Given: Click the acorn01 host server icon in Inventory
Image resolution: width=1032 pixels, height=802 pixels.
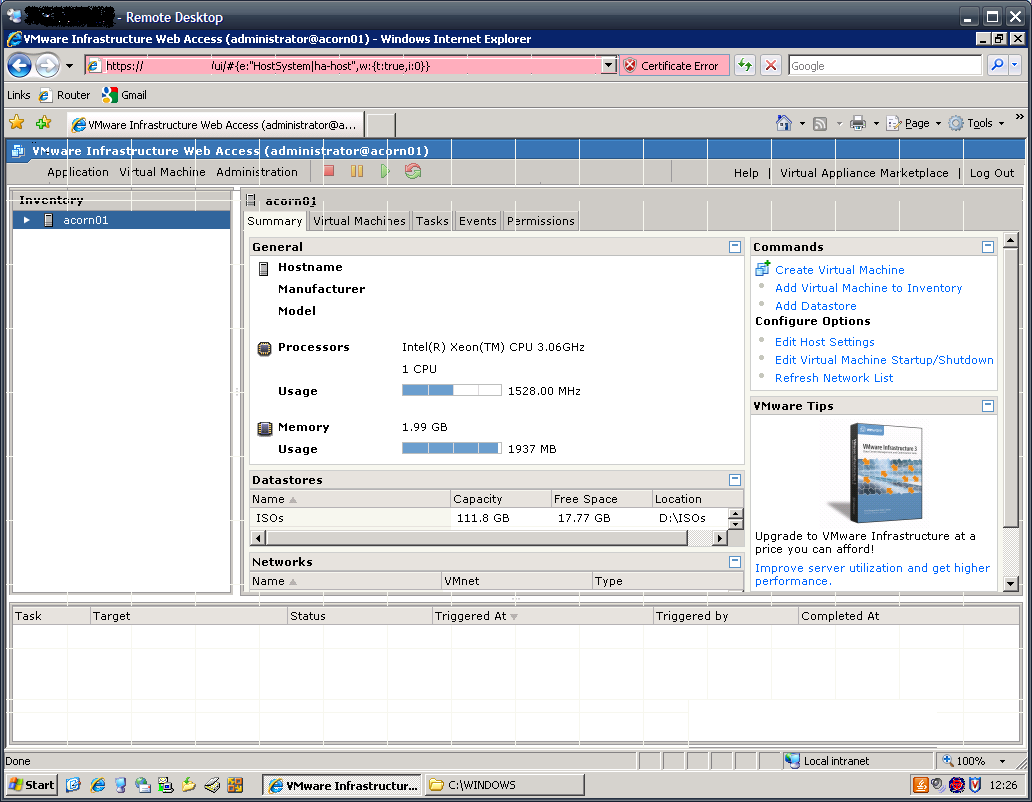Looking at the screenshot, I should [x=48, y=220].
